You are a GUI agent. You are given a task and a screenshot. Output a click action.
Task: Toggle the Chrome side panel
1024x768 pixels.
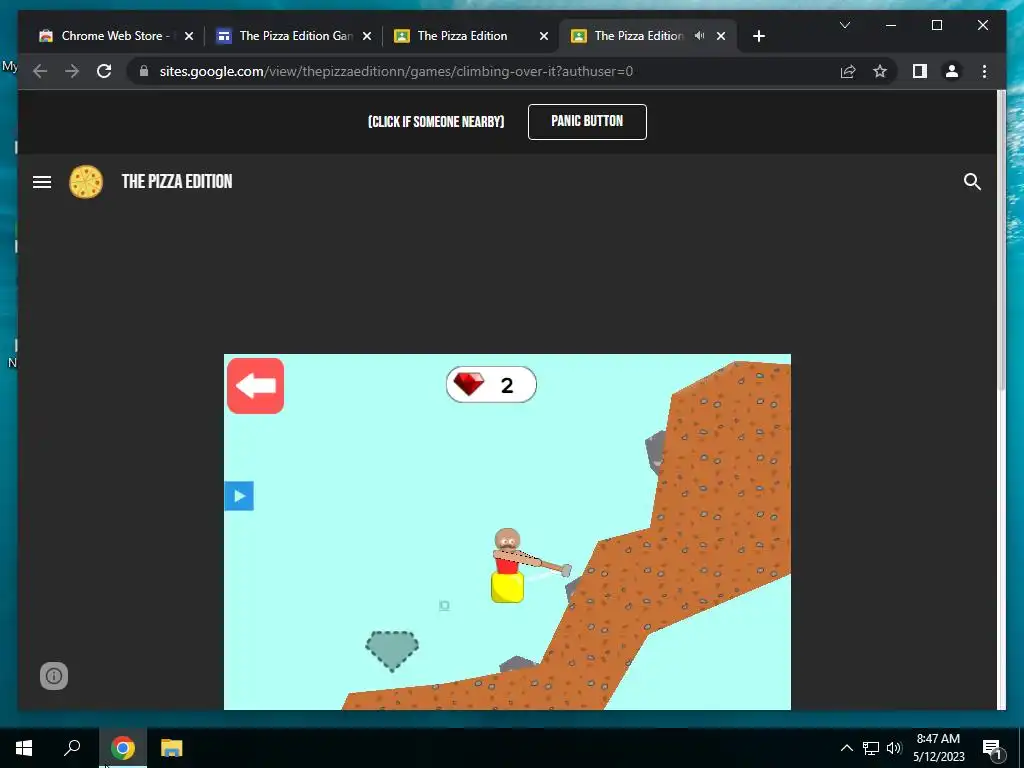click(920, 71)
